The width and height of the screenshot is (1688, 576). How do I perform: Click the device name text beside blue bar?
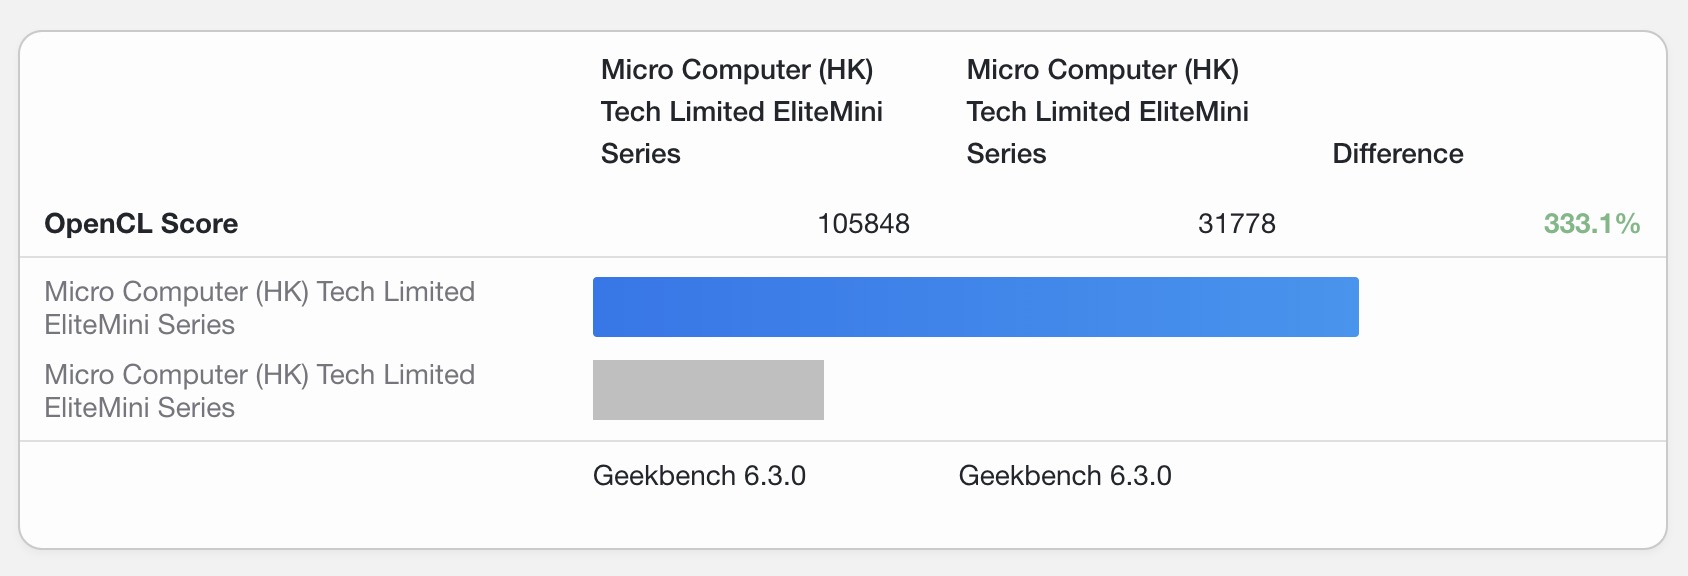(259, 308)
